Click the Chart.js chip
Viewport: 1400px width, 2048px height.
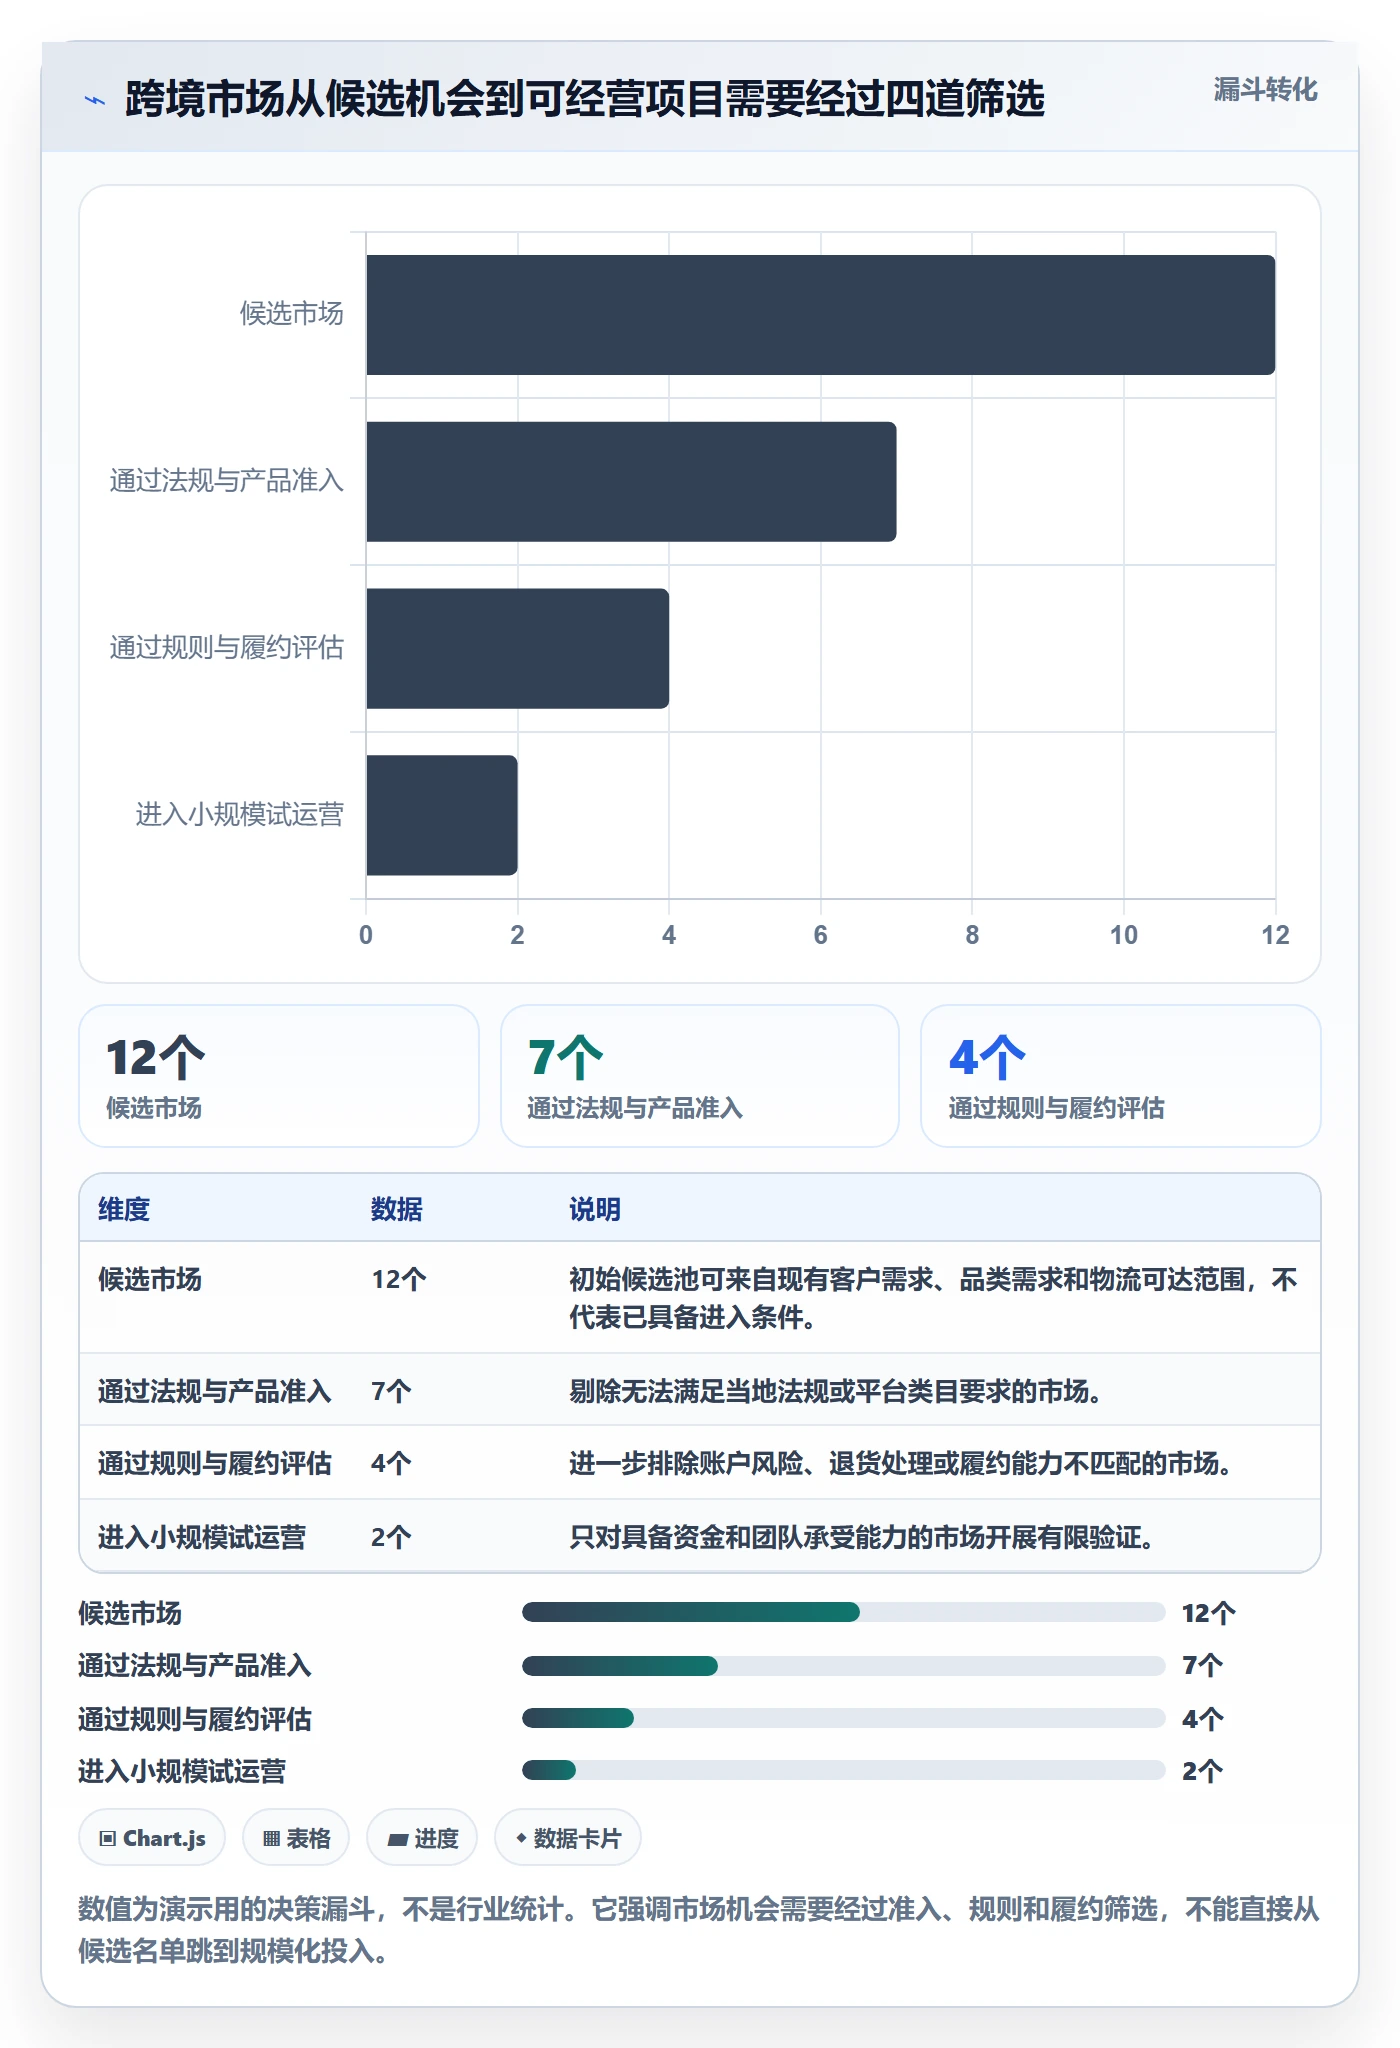(152, 1838)
